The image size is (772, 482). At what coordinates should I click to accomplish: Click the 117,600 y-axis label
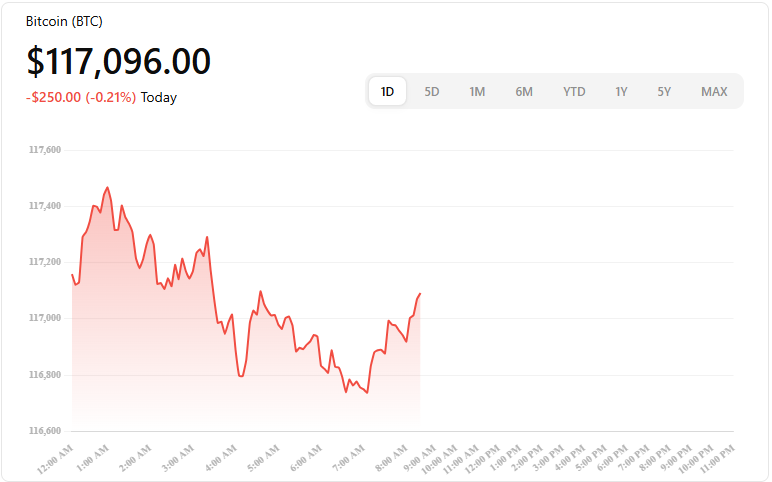[x=45, y=150]
